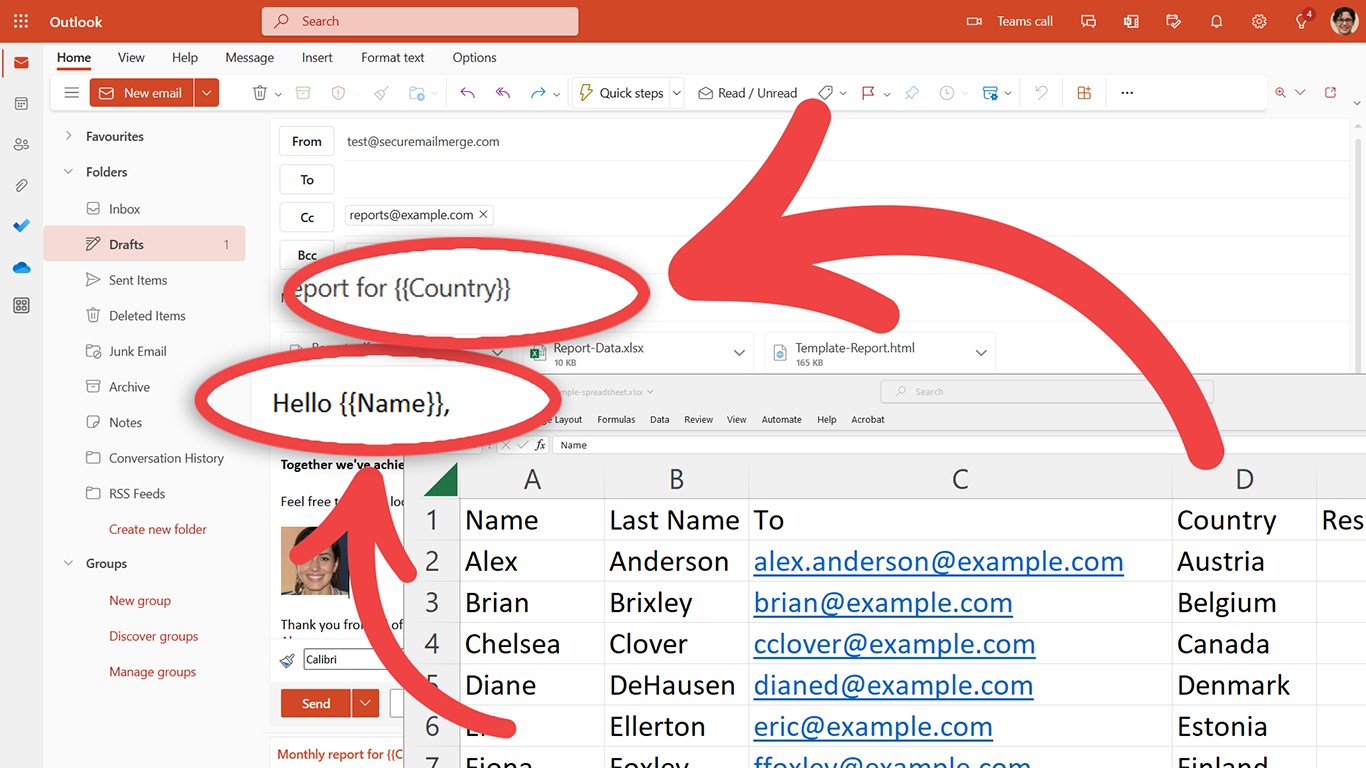This screenshot has width=1366, height=768.
Task: Click the Zoom magnifier icon in ribbon
Action: click(1280, 93)
